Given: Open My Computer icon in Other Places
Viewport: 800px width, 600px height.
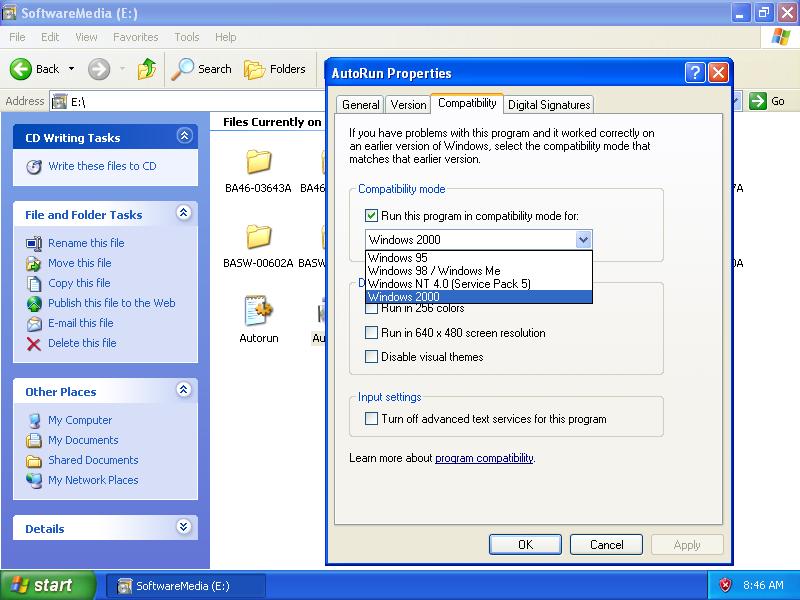Looking at the screenshot, I should 34,420.
